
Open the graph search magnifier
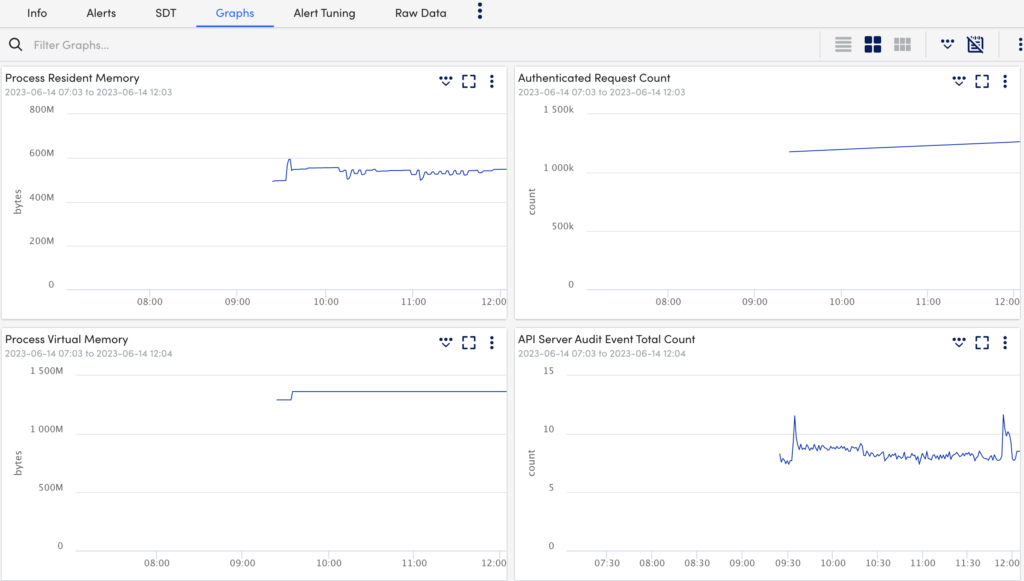(x=15, y=44)
